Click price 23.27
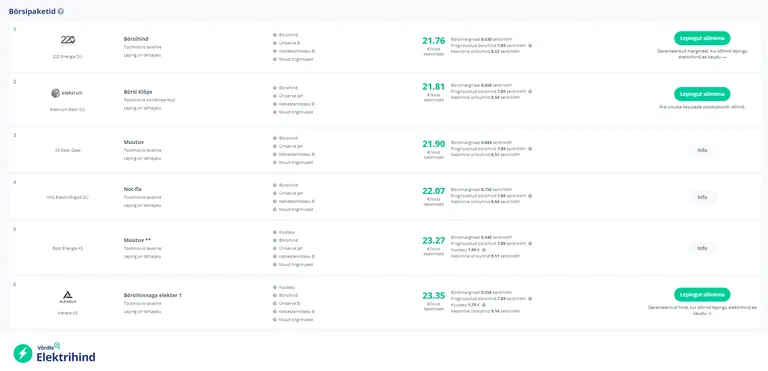This screenshot has width=768, height=371. (433, 241)
